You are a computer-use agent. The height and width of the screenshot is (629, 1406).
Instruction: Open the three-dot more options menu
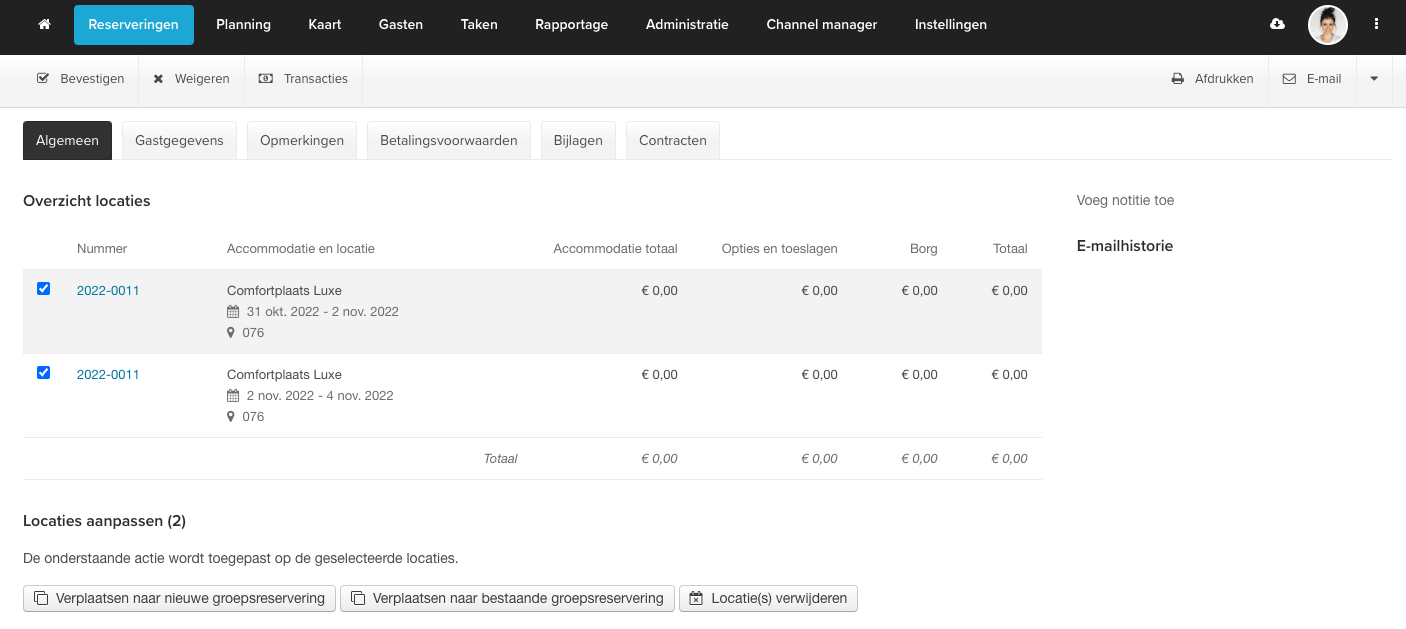(x=1377, y=24)
